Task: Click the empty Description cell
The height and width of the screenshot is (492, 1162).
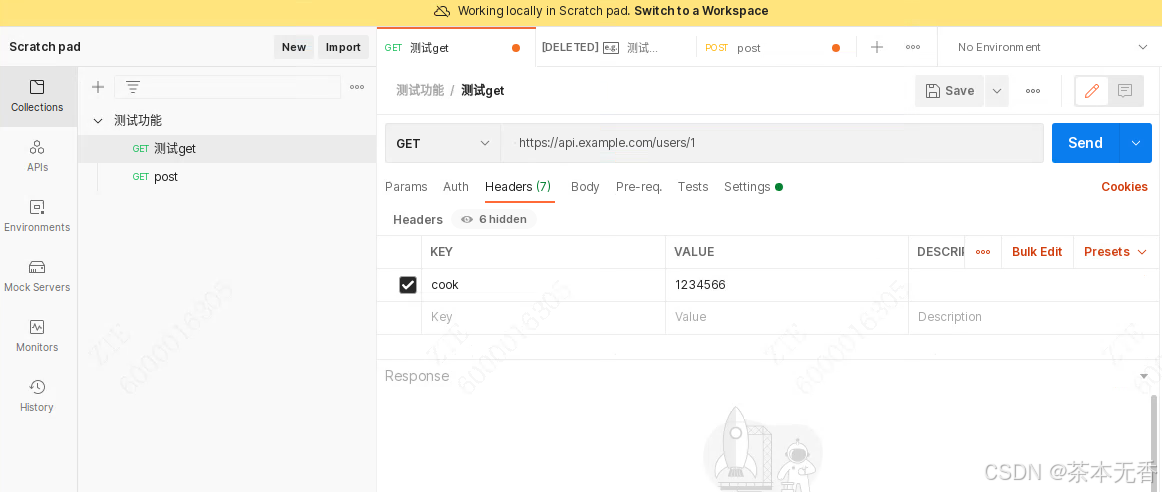Action: click(x=1035, y=317)
